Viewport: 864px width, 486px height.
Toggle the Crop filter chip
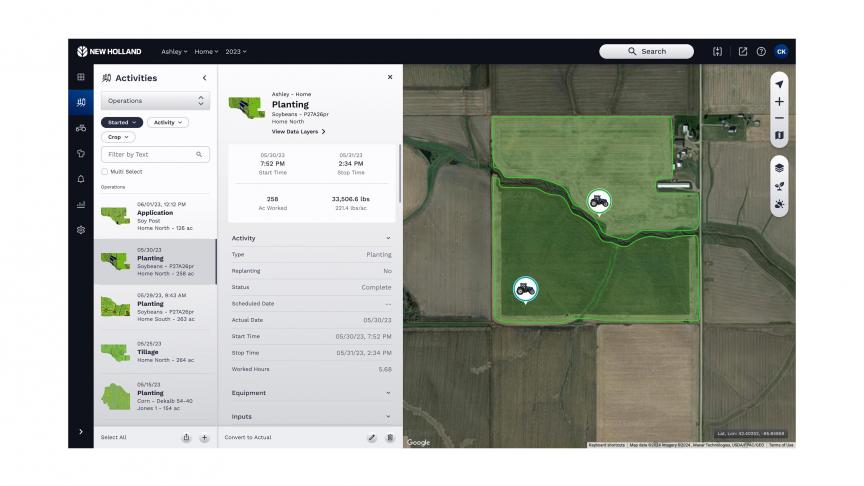point(117,137)
